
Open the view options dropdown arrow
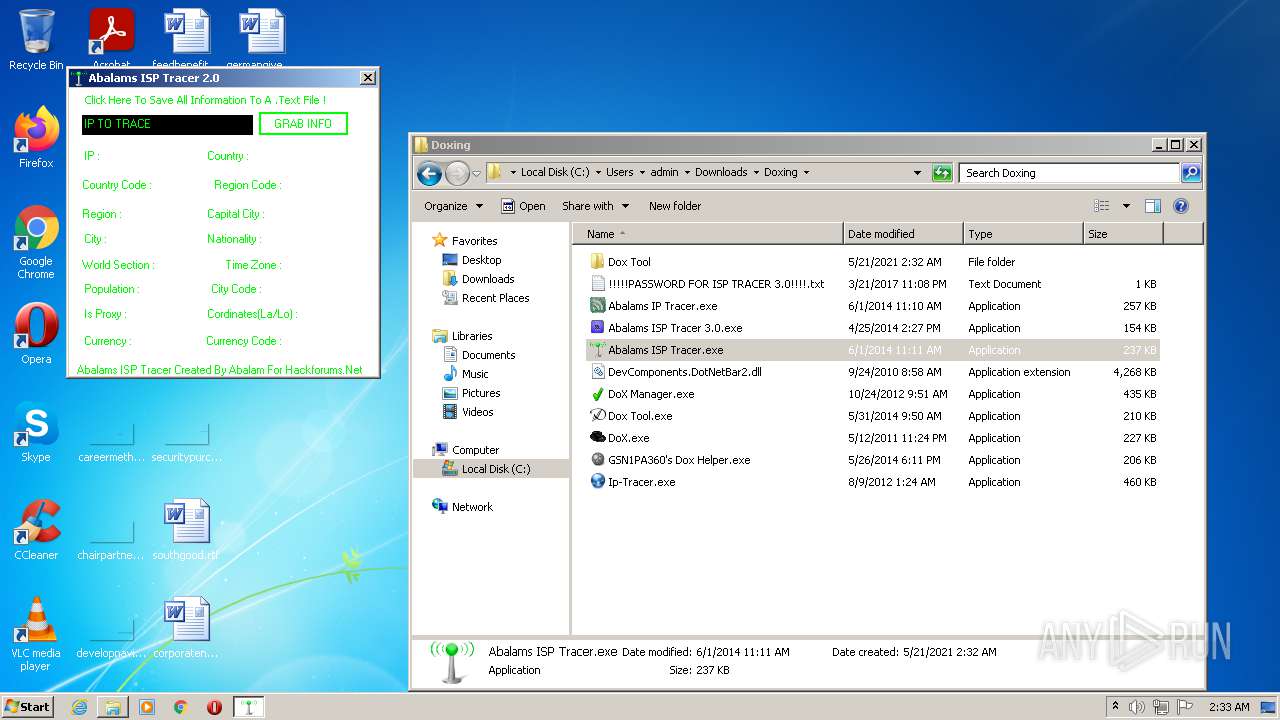point(1126,206)
